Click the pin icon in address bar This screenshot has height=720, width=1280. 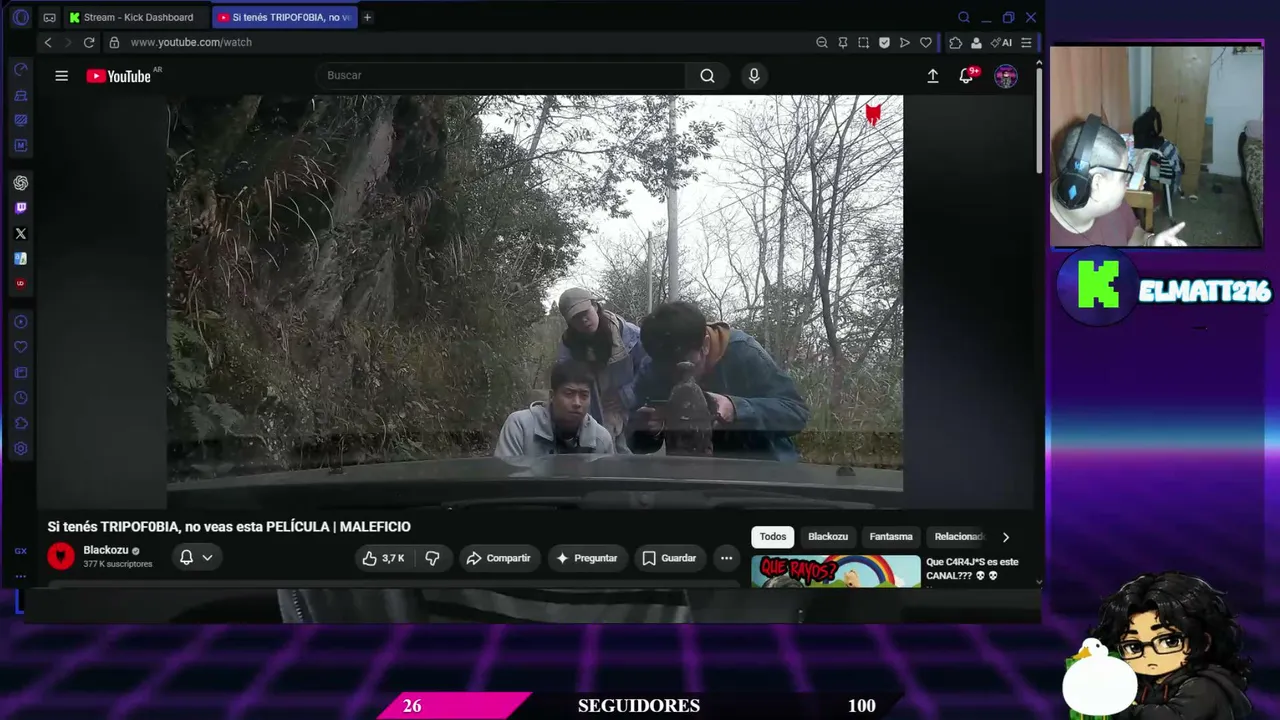pyautogui.click(x=843, y=43)
